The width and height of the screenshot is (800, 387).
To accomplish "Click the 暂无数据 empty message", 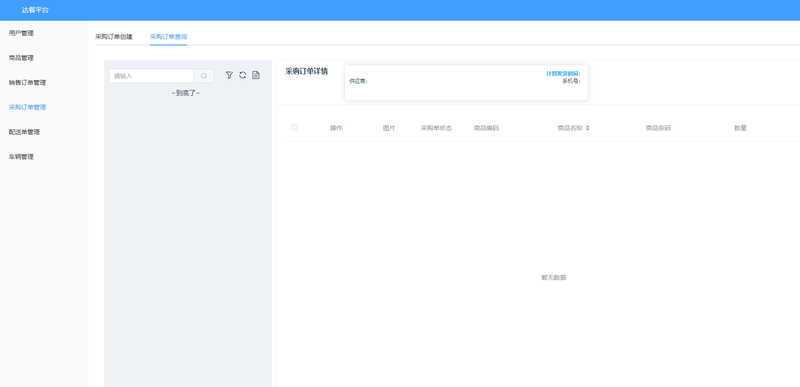I will point(554,277).
